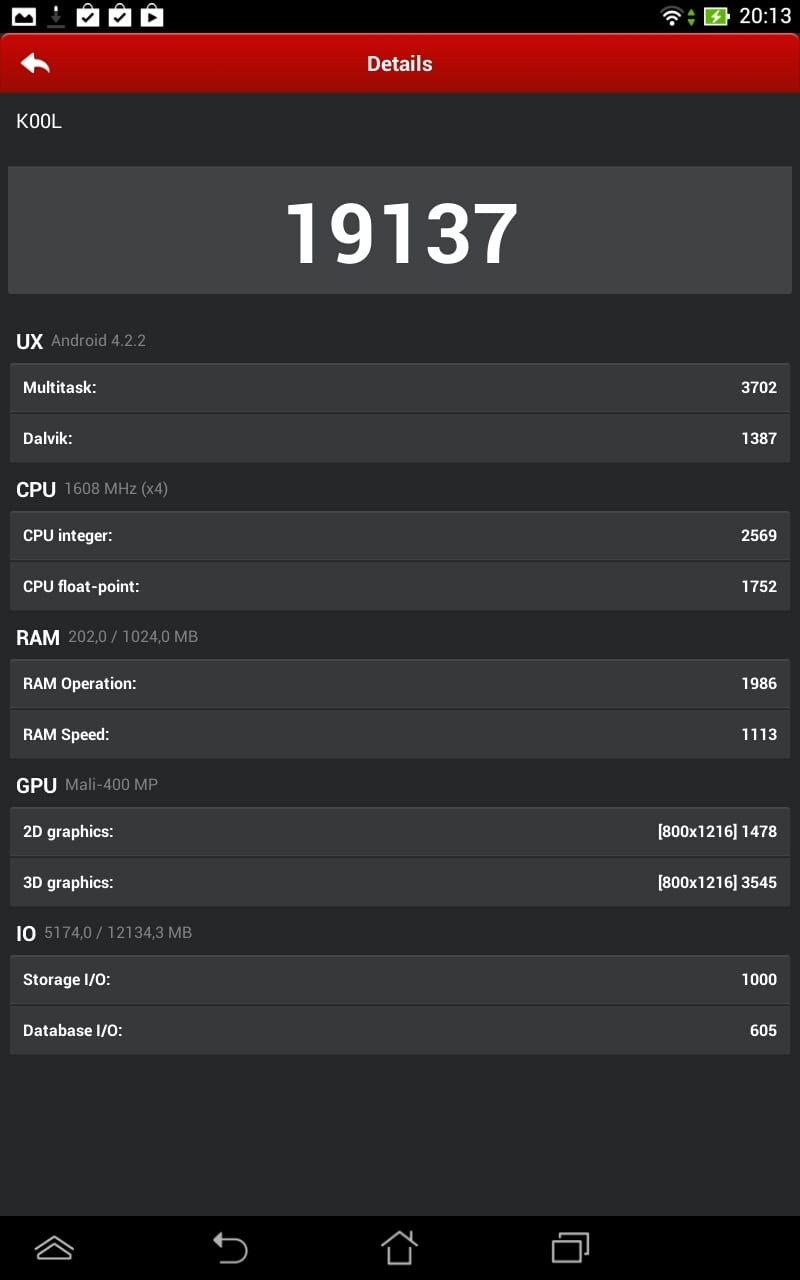Tap the total score 19137 panel
This screenshot has width=800, height=1280.
[400, 230]
